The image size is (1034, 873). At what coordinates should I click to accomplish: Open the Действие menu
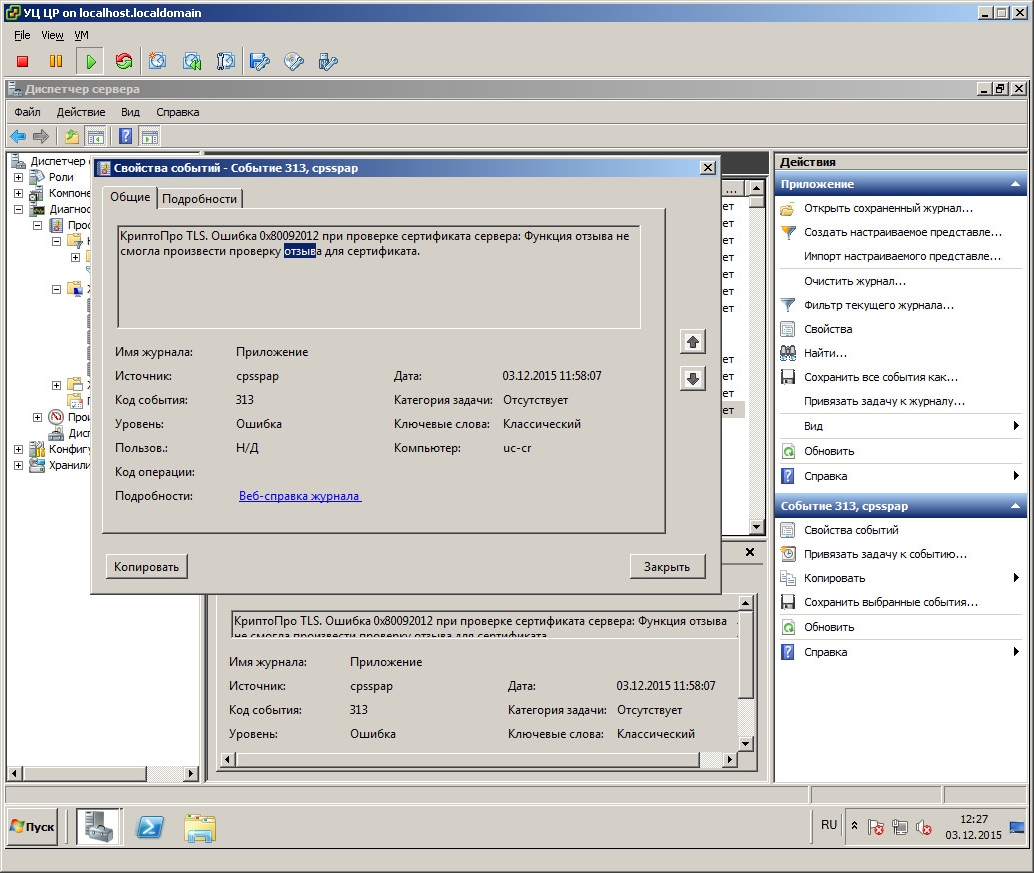click(81, 112)
